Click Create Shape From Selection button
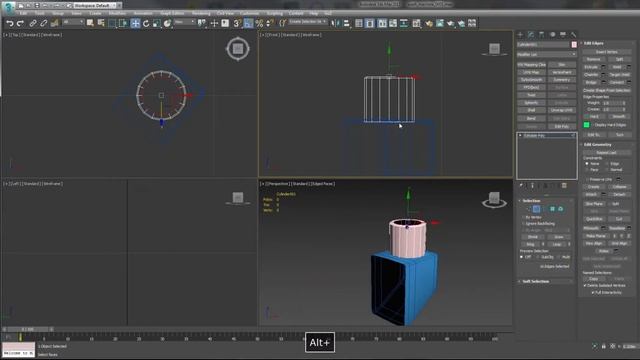This screenshot has width=640, height=360. pyautogui.click(x=607, y=90)
